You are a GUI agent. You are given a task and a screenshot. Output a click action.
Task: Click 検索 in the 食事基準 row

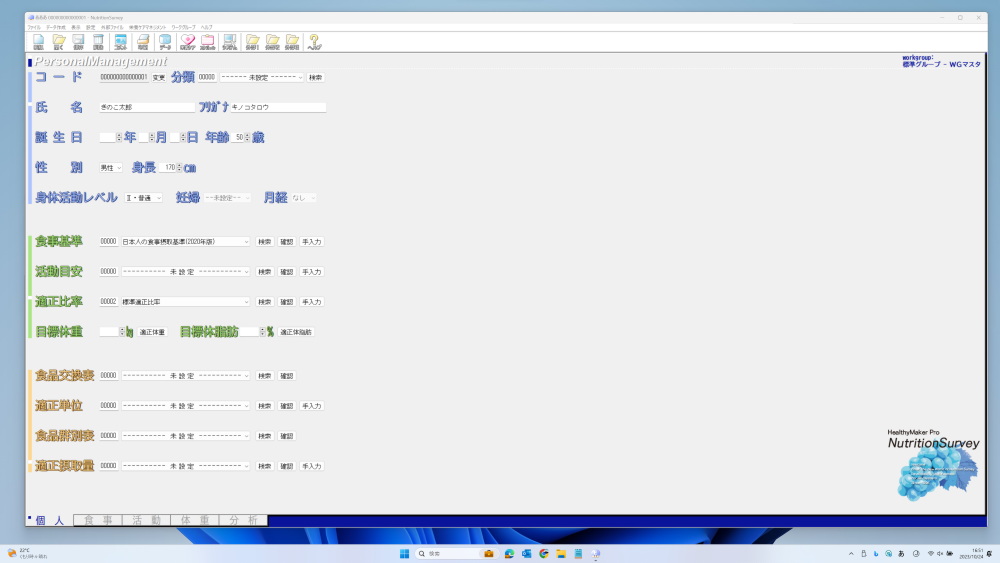[264, 242]
